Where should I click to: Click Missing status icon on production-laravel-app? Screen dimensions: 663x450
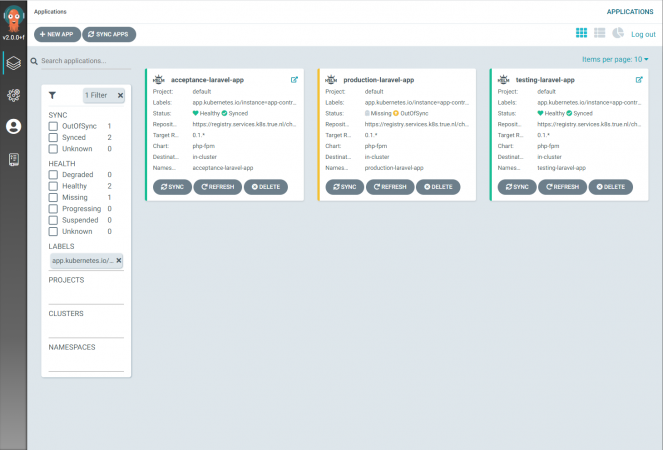pos(367,113)
